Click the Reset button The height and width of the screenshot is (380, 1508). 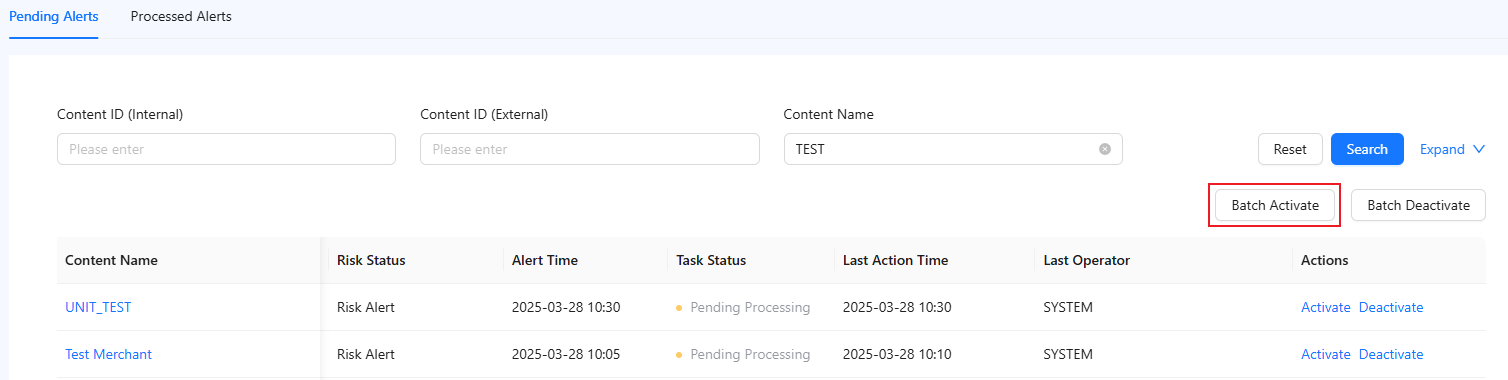(1290, 149)
